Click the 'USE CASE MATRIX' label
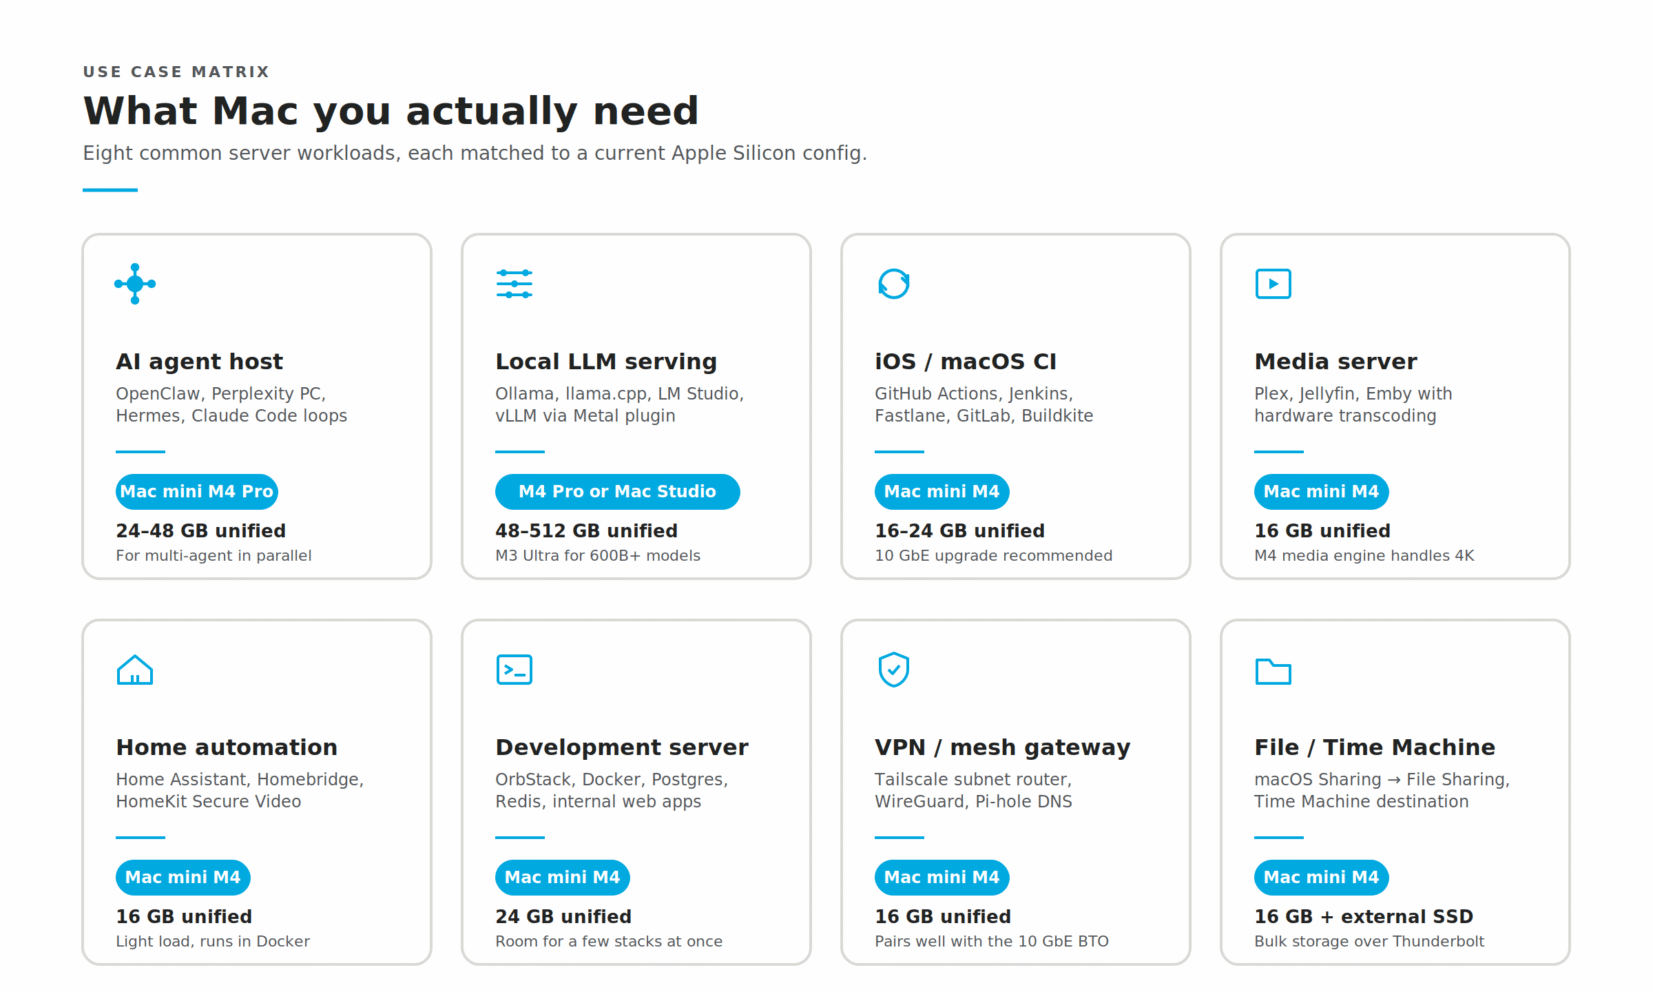 tap(176, 72)
